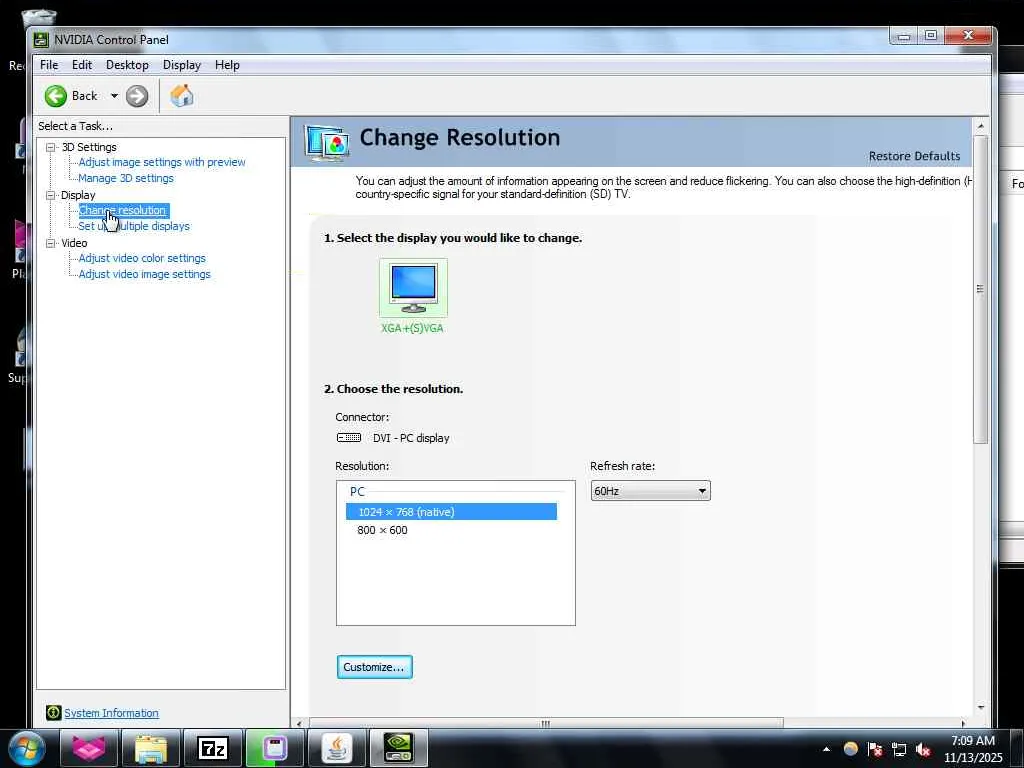Click the green Back arrow icon

point(56,96)
